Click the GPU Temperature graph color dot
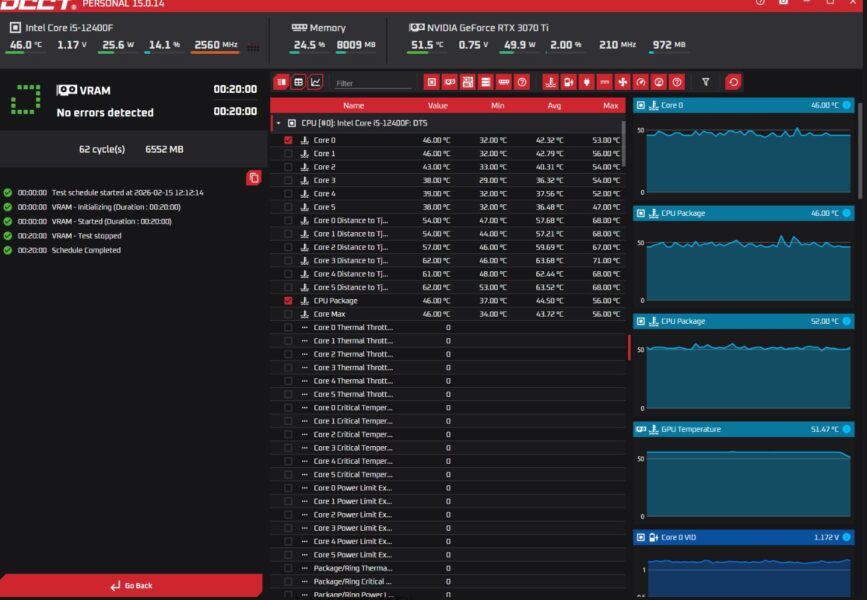This screenshot has width=867, height=600. click(847, 429)
